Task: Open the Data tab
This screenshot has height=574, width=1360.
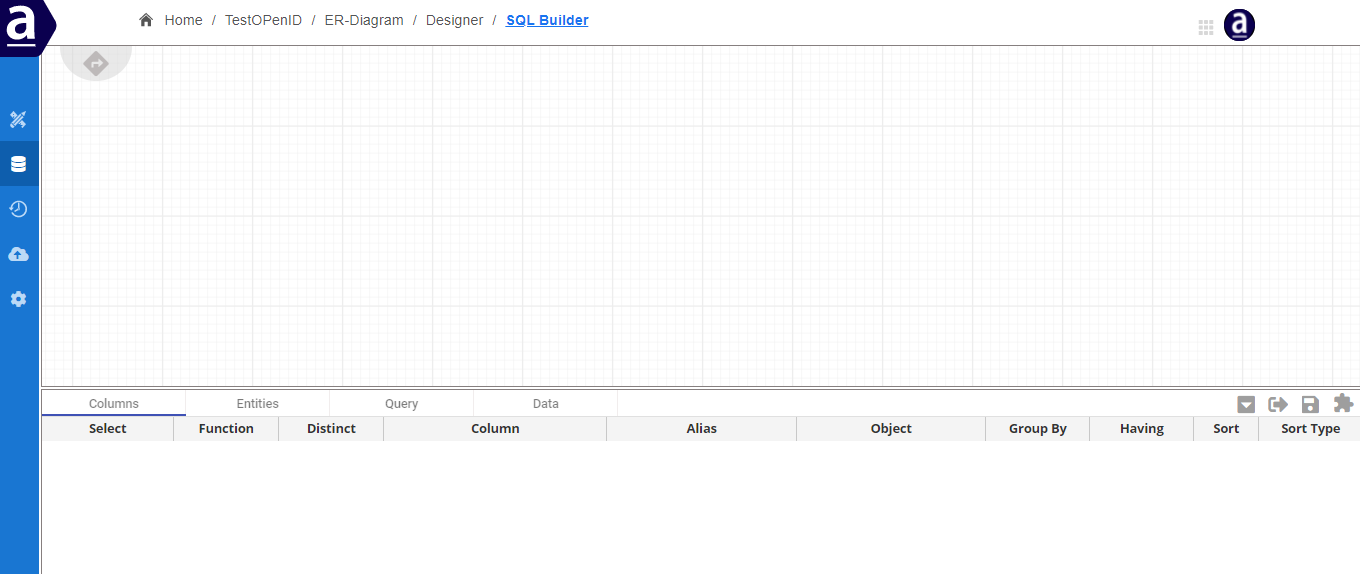Action: pyautogui.click(x=546, y=404)
